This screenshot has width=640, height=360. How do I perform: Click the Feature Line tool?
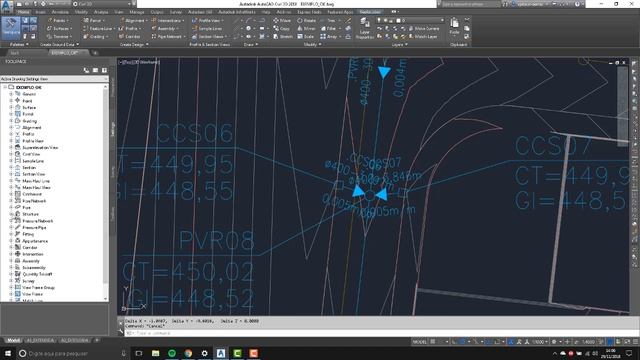tap(98, 29)
